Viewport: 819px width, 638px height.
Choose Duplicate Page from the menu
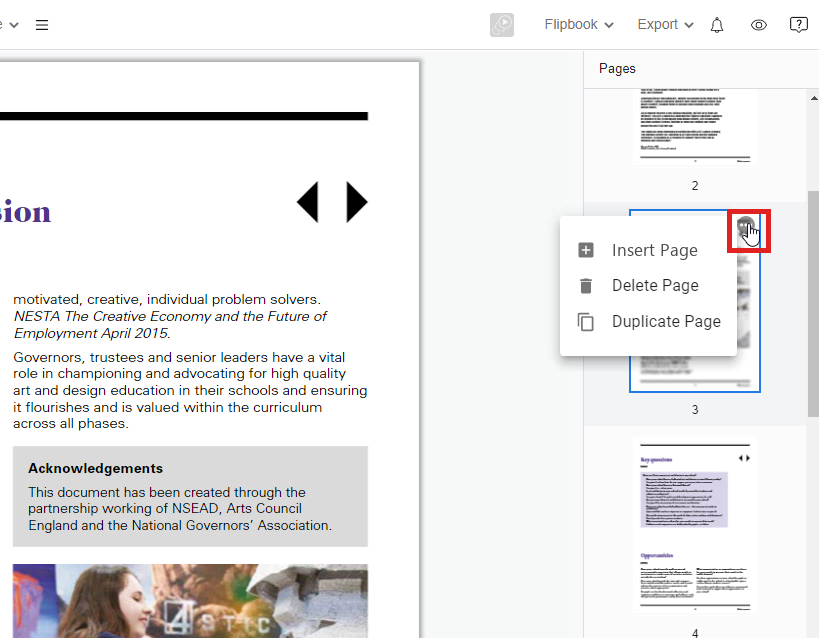[x=648, y=321]
